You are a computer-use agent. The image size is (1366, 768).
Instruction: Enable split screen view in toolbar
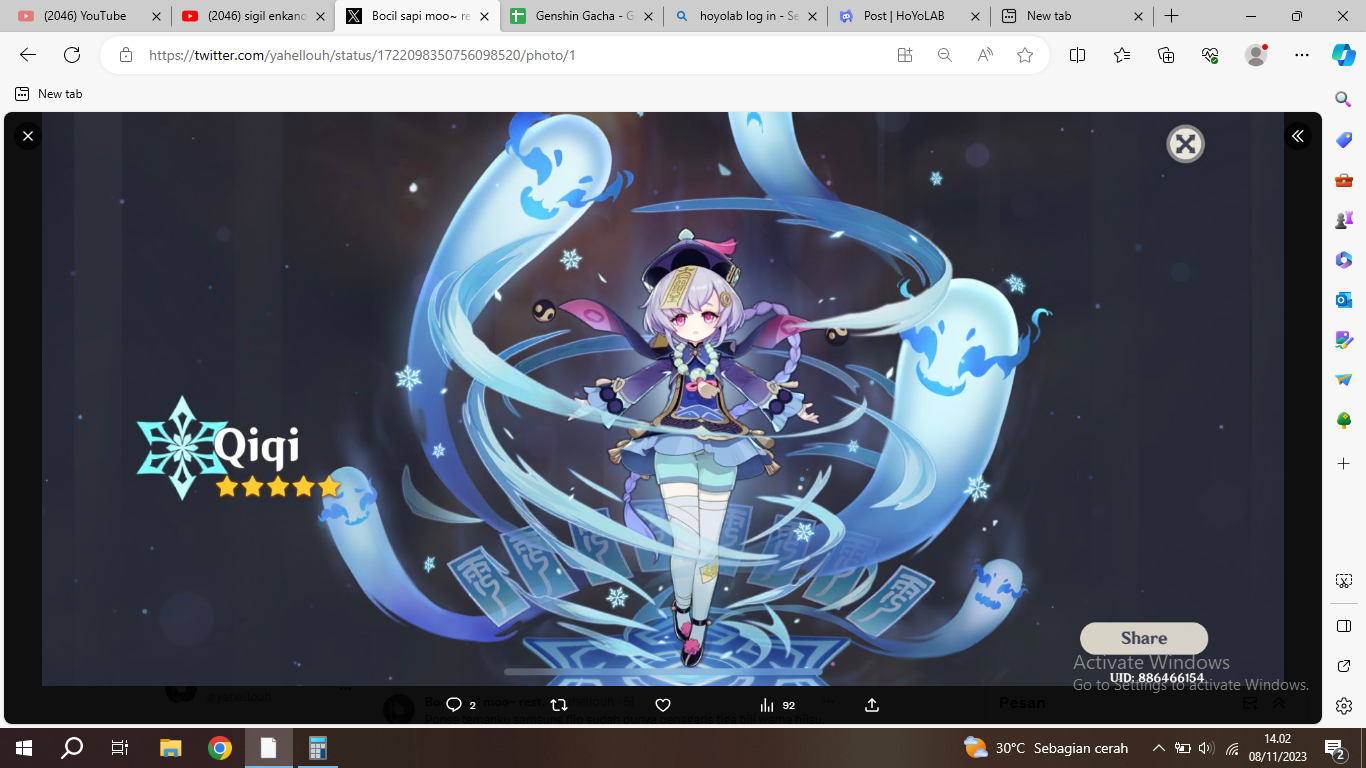1076,56
